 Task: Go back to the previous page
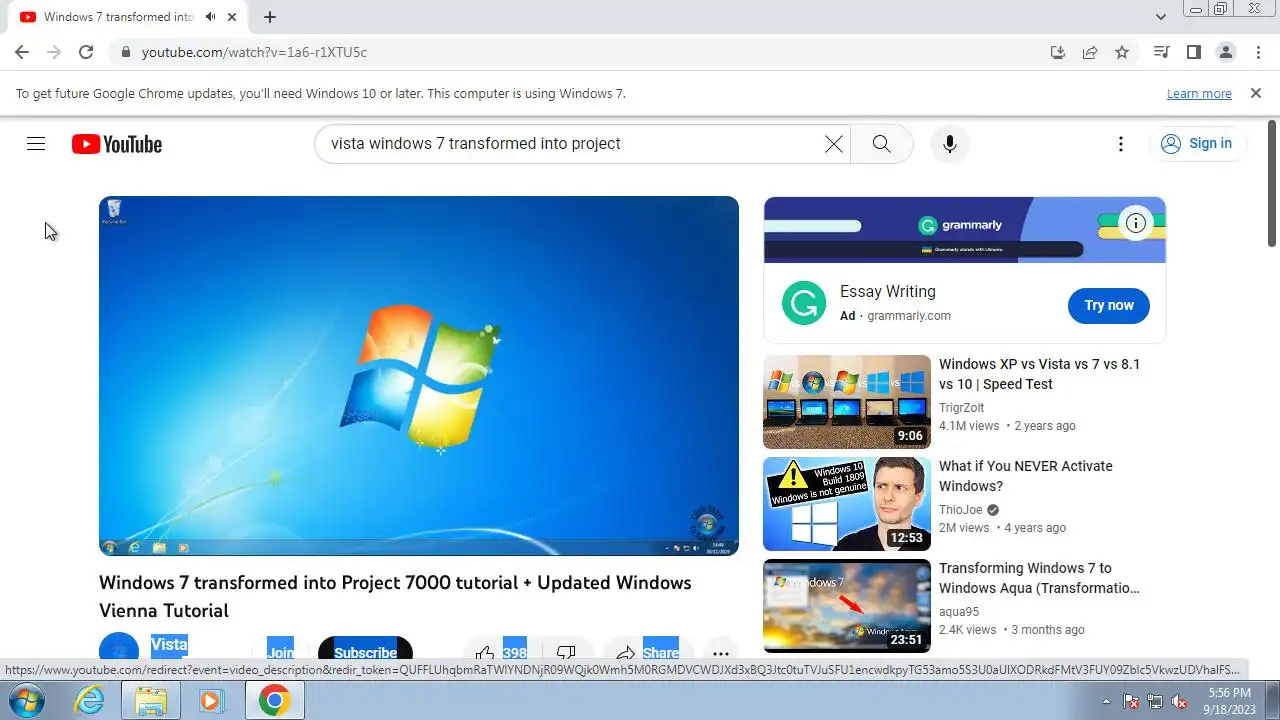click(22, 52)
